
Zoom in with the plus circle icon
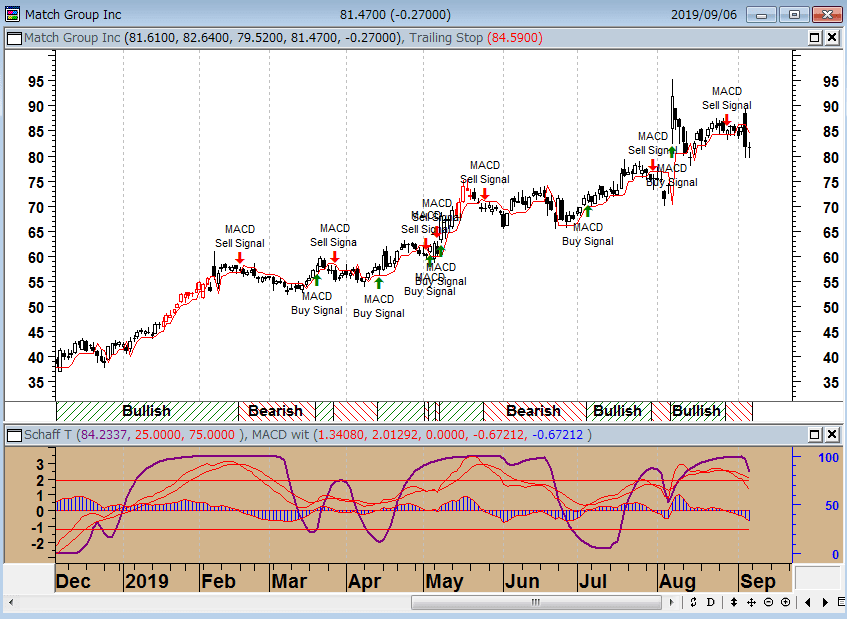point(786,602)
